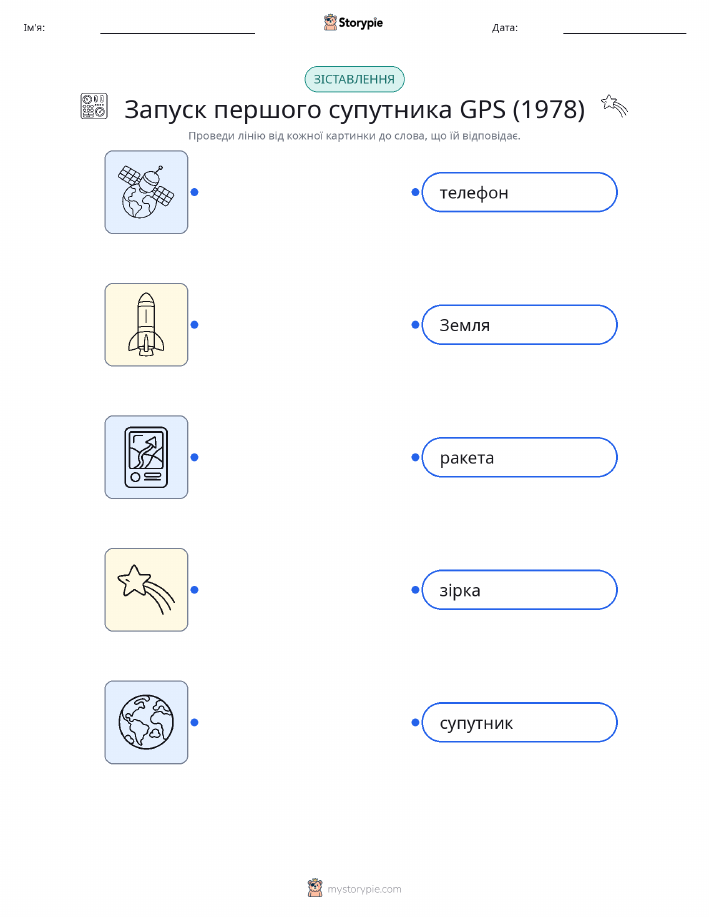Viewport: 709px width, 917px height.
Task: Click the name line after Ім'я
Action: 177,33
